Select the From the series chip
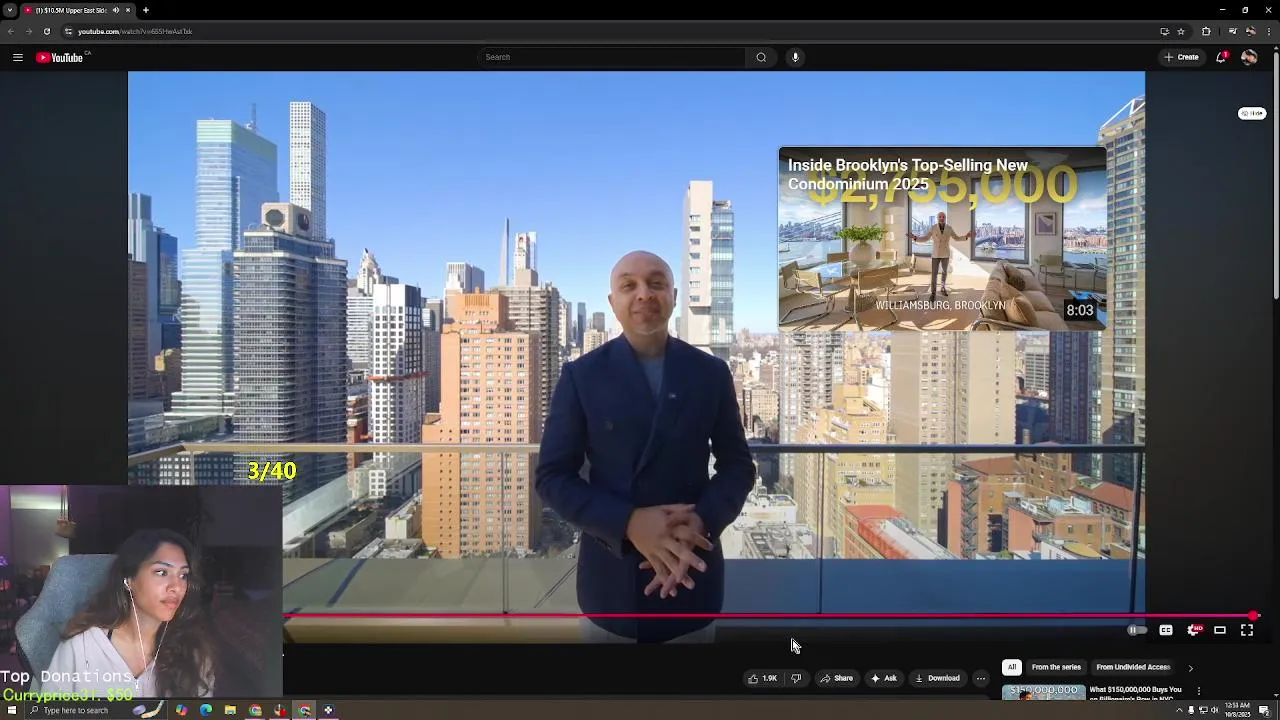Viewport: 1280px width, 720px height. [1056, 667]
